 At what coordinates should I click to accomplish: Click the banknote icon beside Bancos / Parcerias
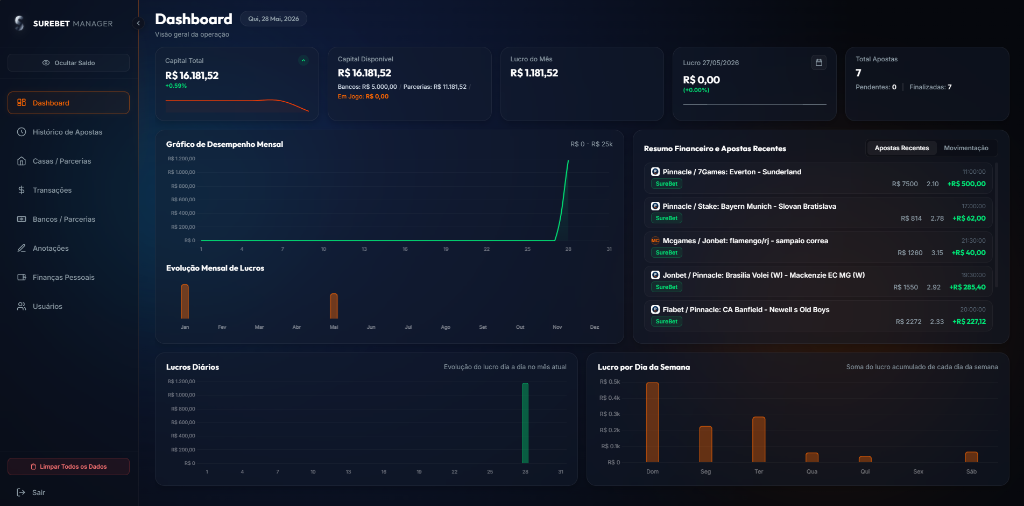[22, 219]
